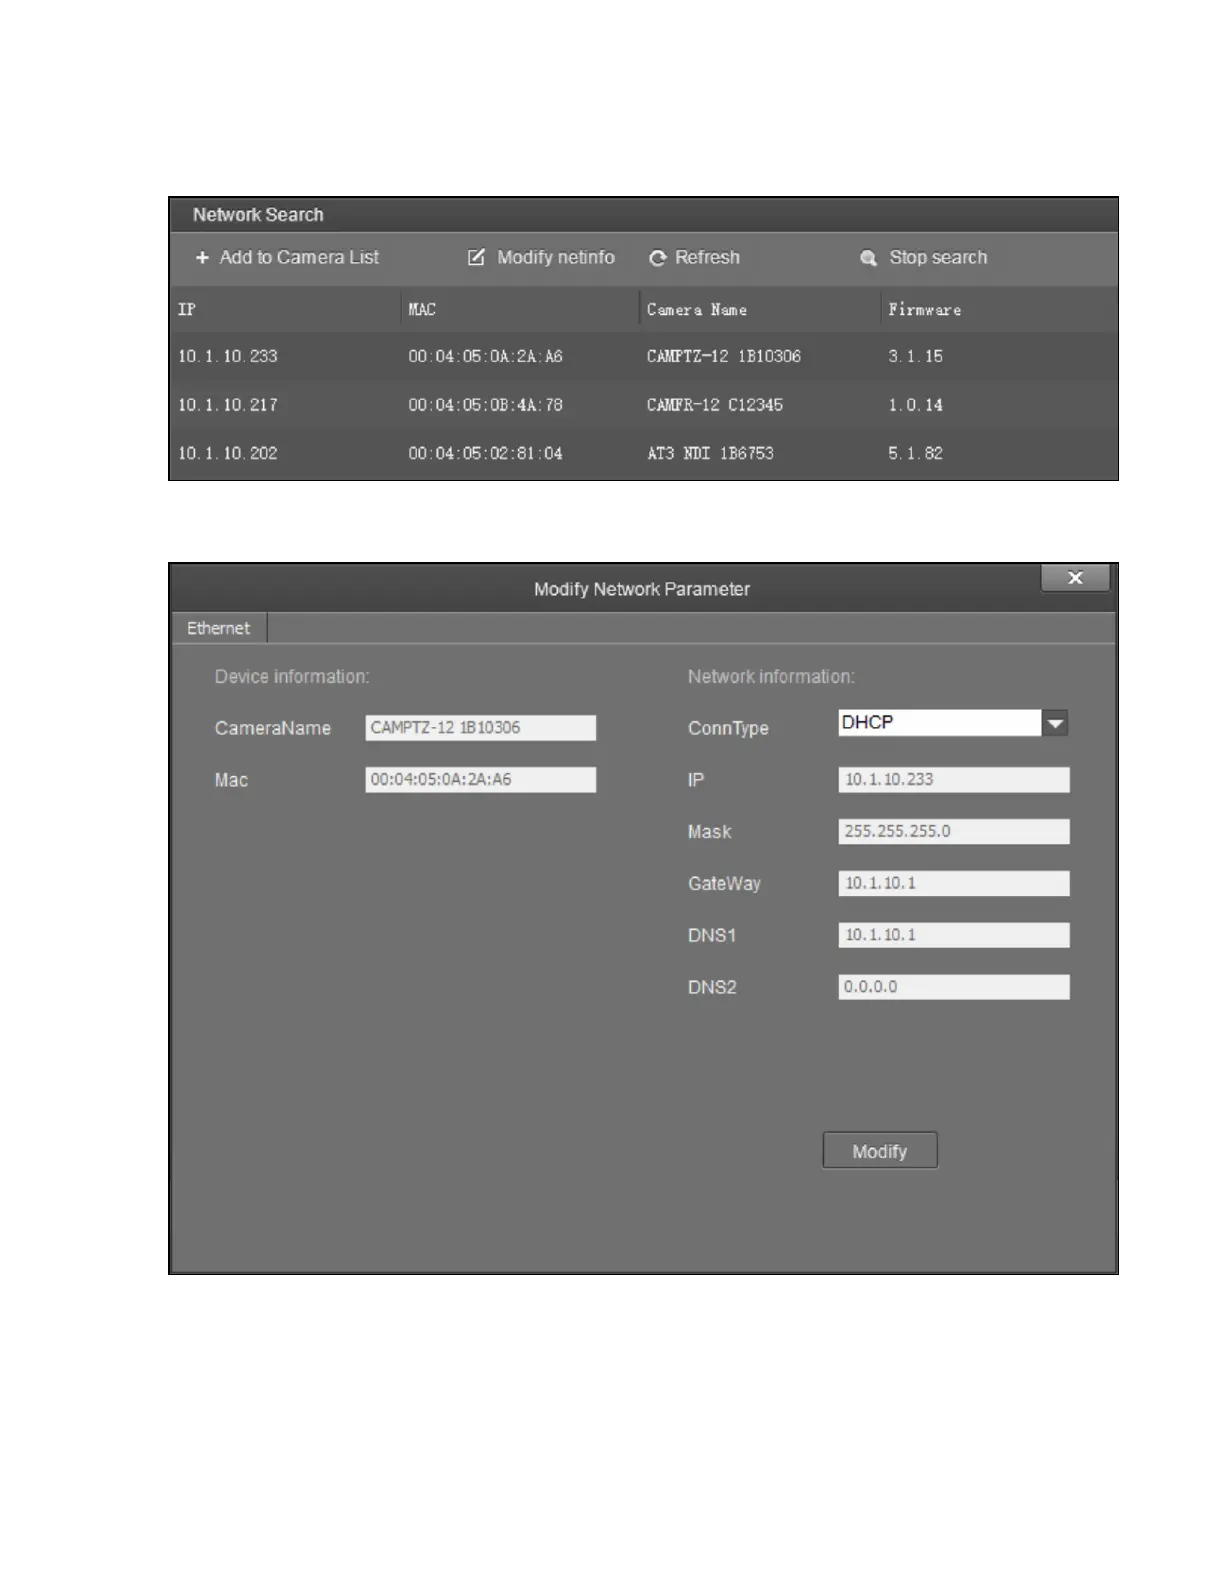Click the DNS1 label

pyautogui.click(x=712, y=936)
